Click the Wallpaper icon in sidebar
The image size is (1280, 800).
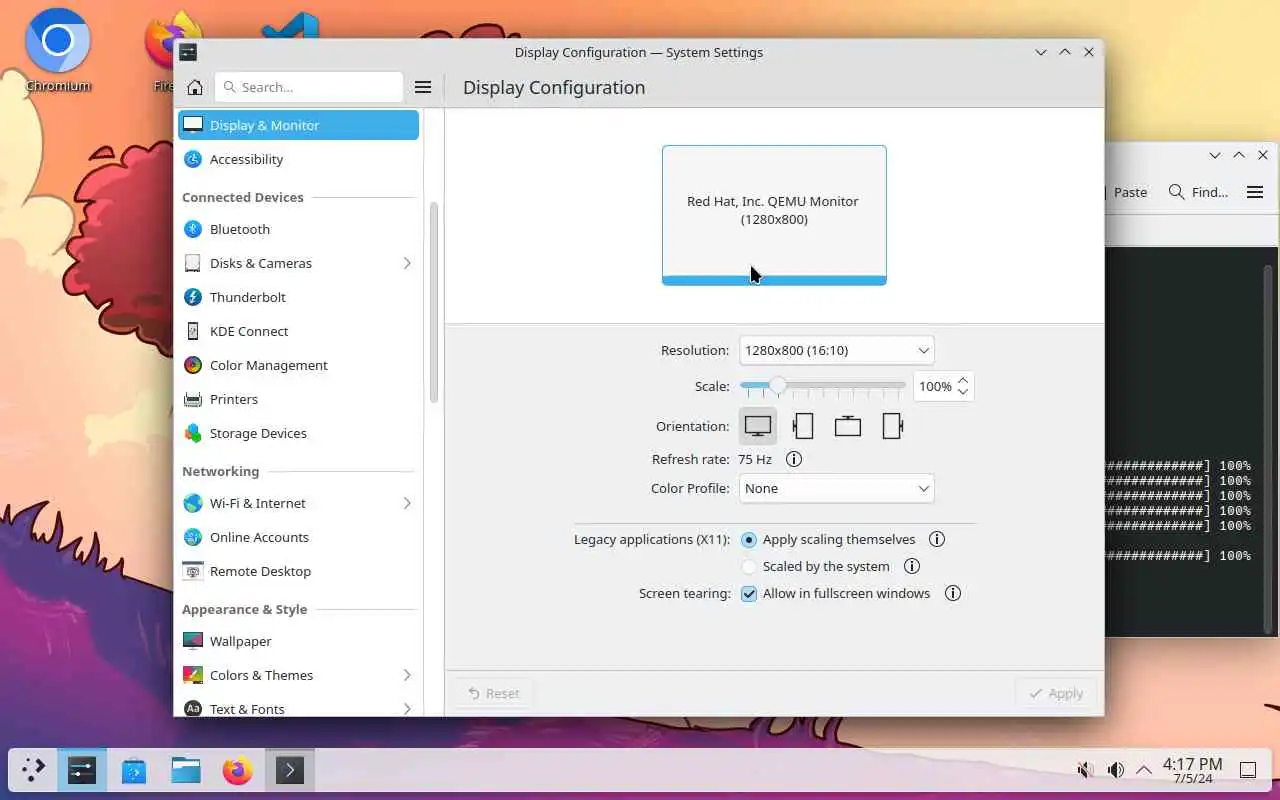click(193, 641)
